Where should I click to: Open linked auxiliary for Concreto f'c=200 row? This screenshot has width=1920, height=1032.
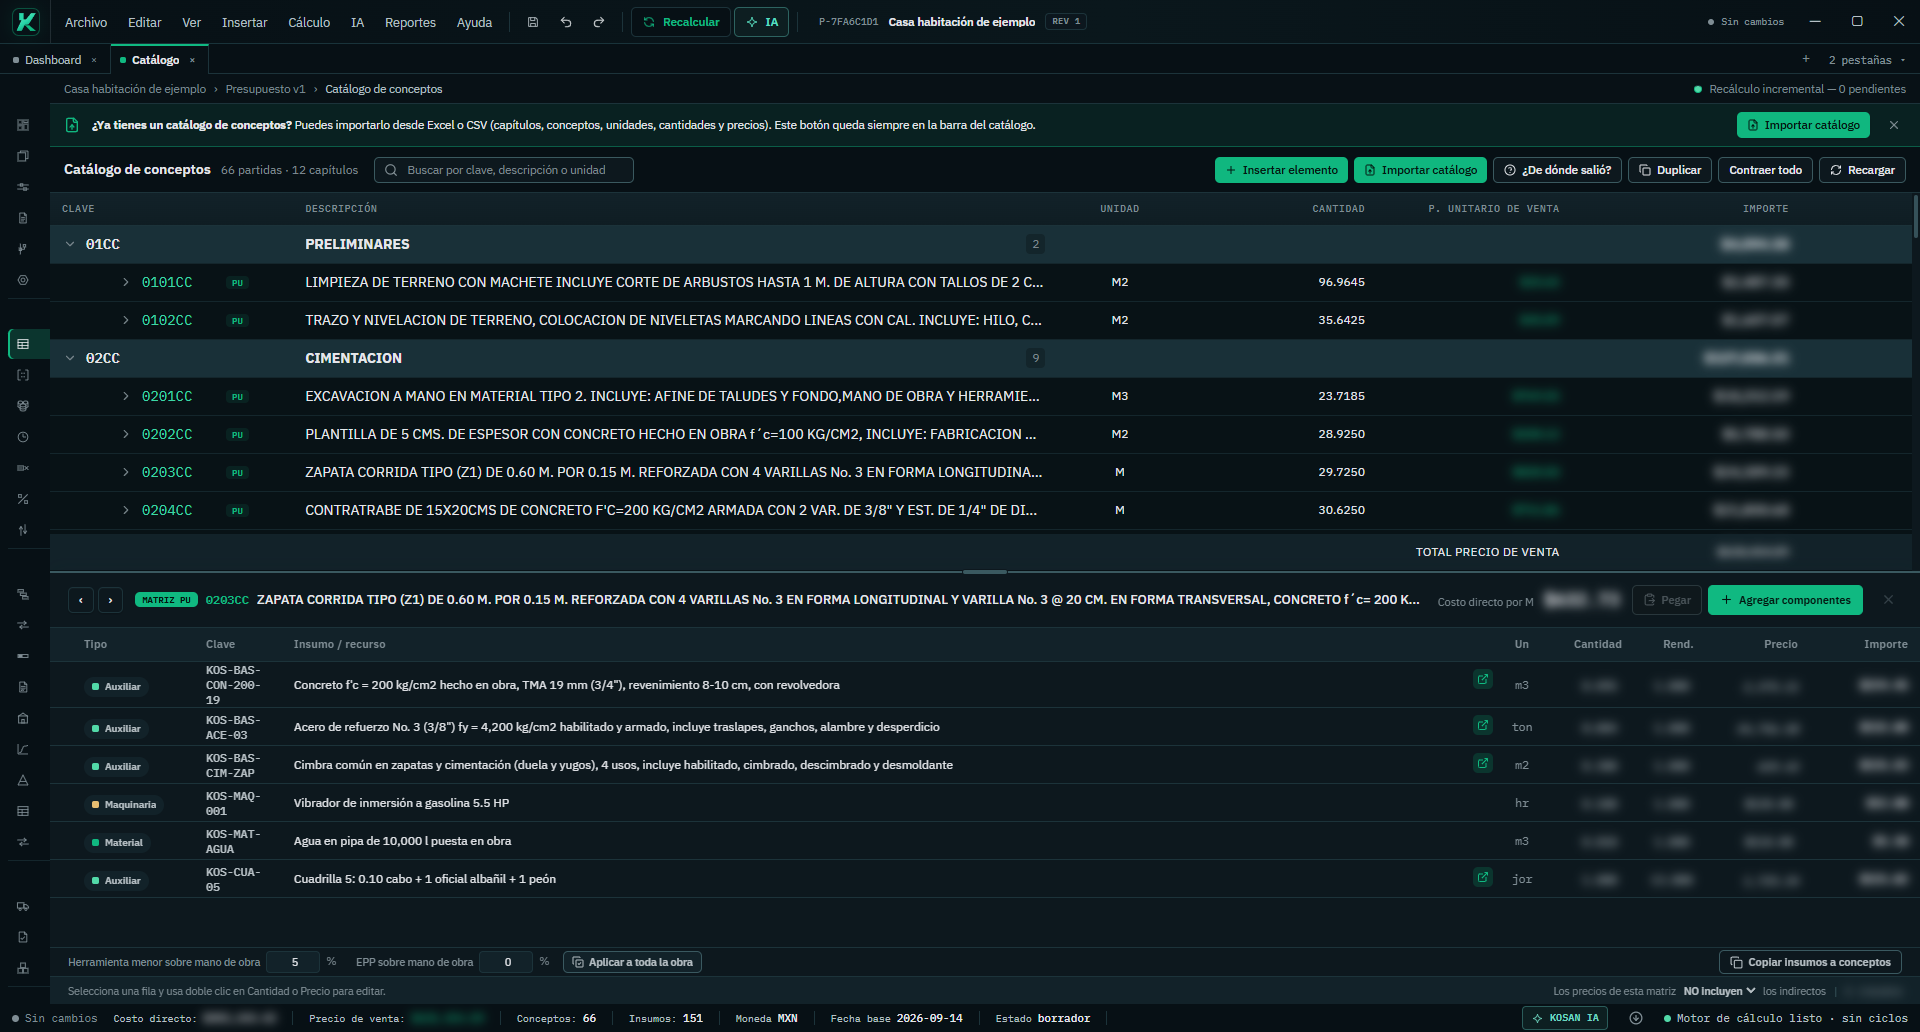click(x=1483, y=679)
